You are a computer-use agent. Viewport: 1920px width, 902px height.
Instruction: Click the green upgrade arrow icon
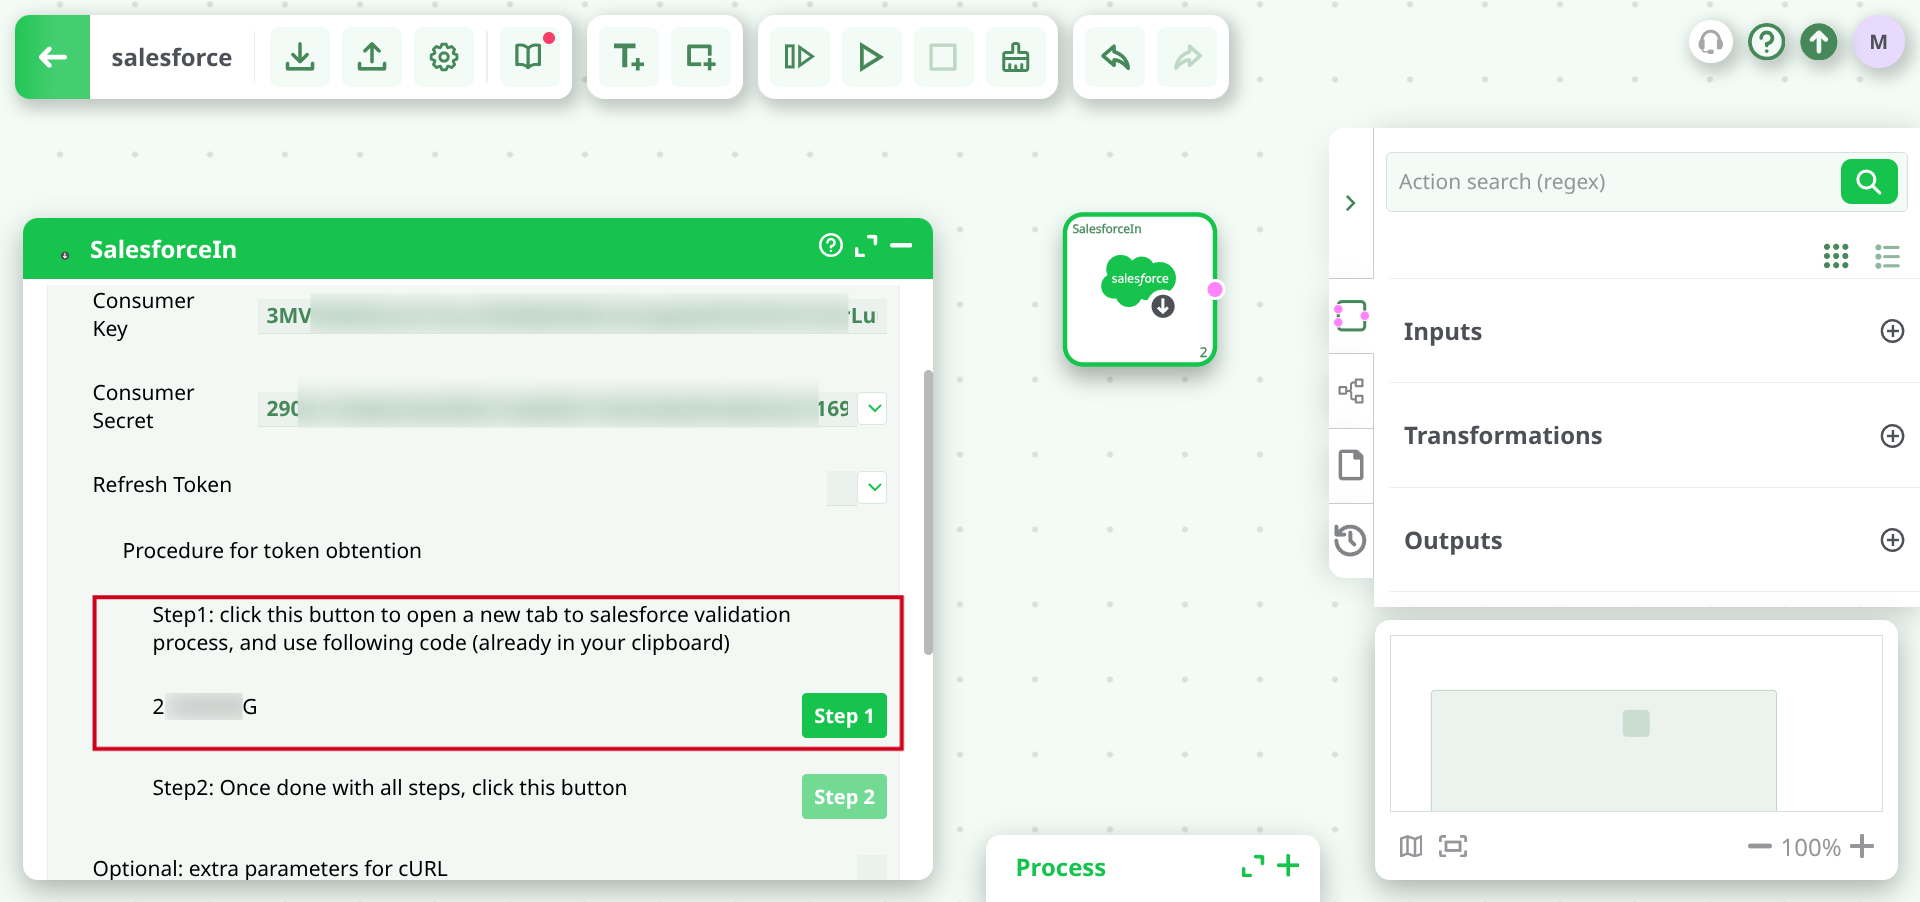pyautogui.click(x=1819, y=42)
